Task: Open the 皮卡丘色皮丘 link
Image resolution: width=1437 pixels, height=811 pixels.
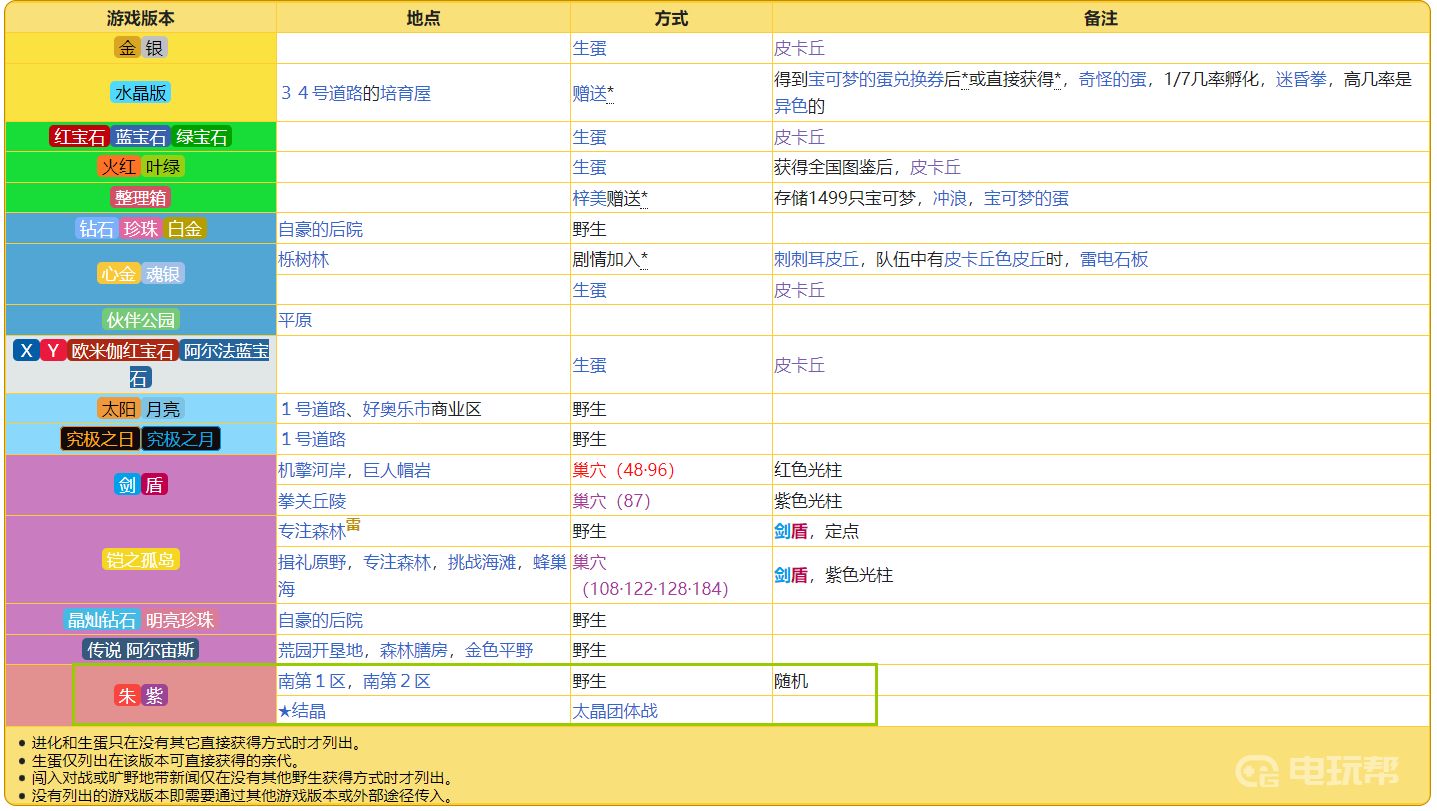Action: [995, 259]
